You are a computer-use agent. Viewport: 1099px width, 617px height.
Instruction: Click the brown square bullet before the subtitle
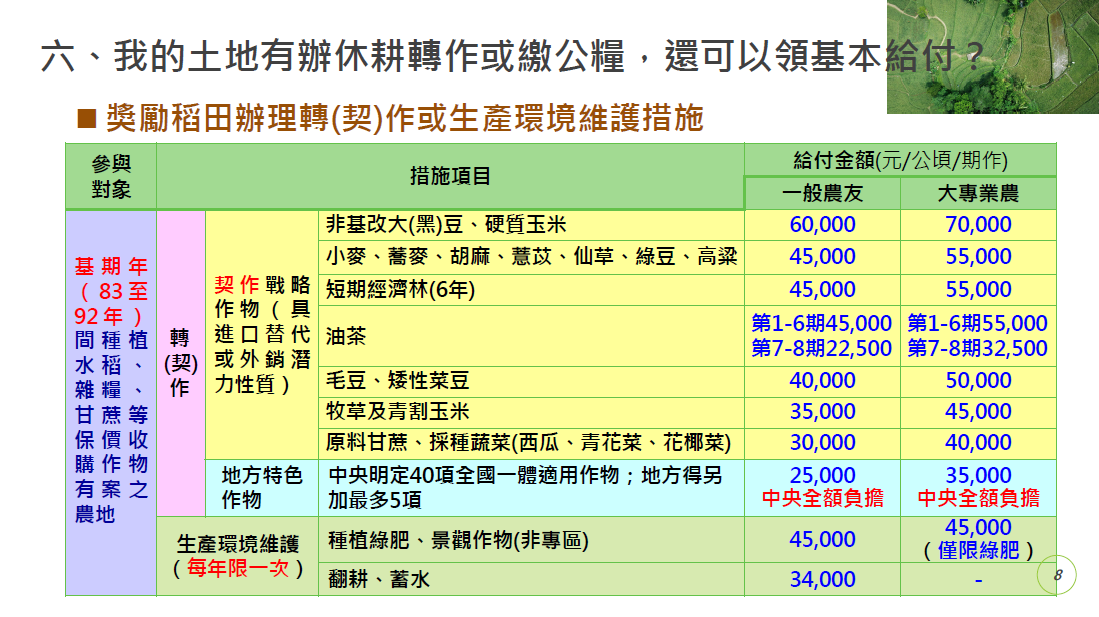(86, 119)
